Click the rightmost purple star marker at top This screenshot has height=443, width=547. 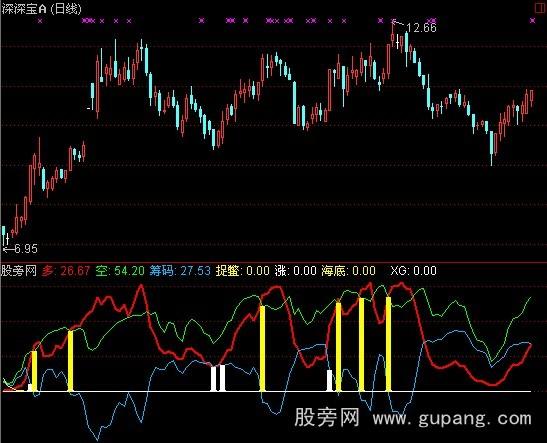coord(532,21)
